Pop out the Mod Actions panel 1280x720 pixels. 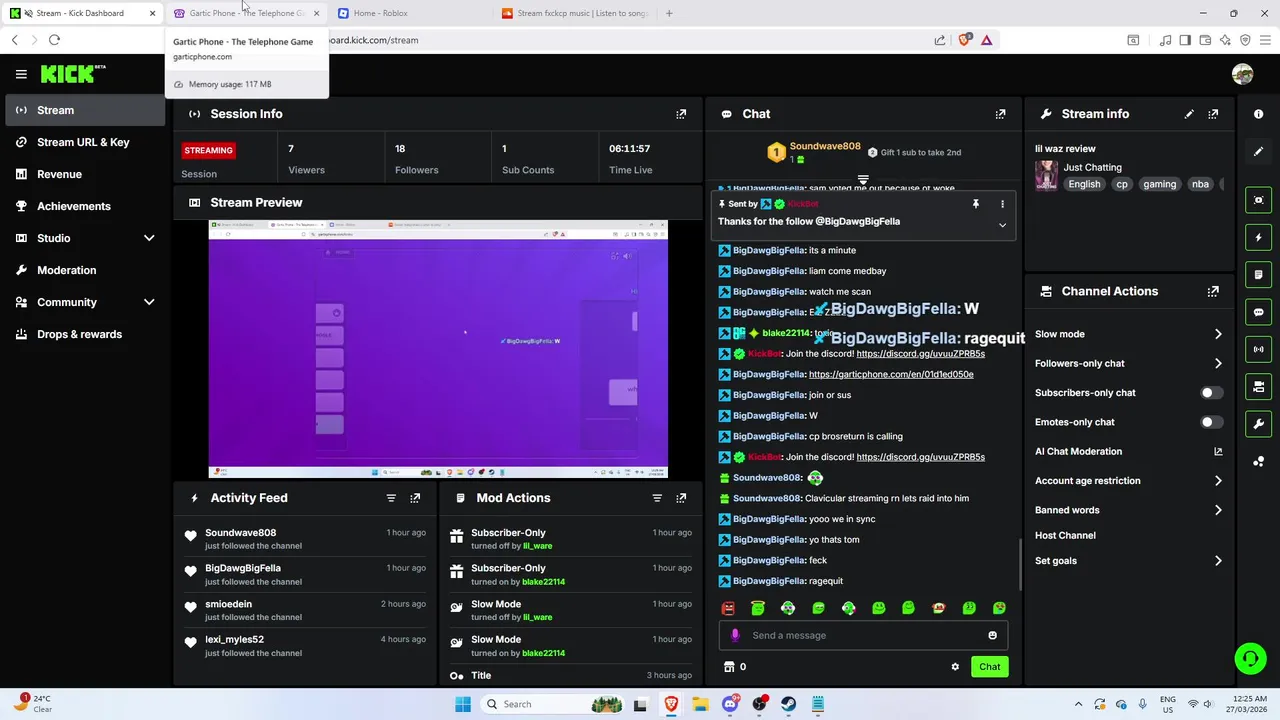pyautogui.click(x=681, y=498)
